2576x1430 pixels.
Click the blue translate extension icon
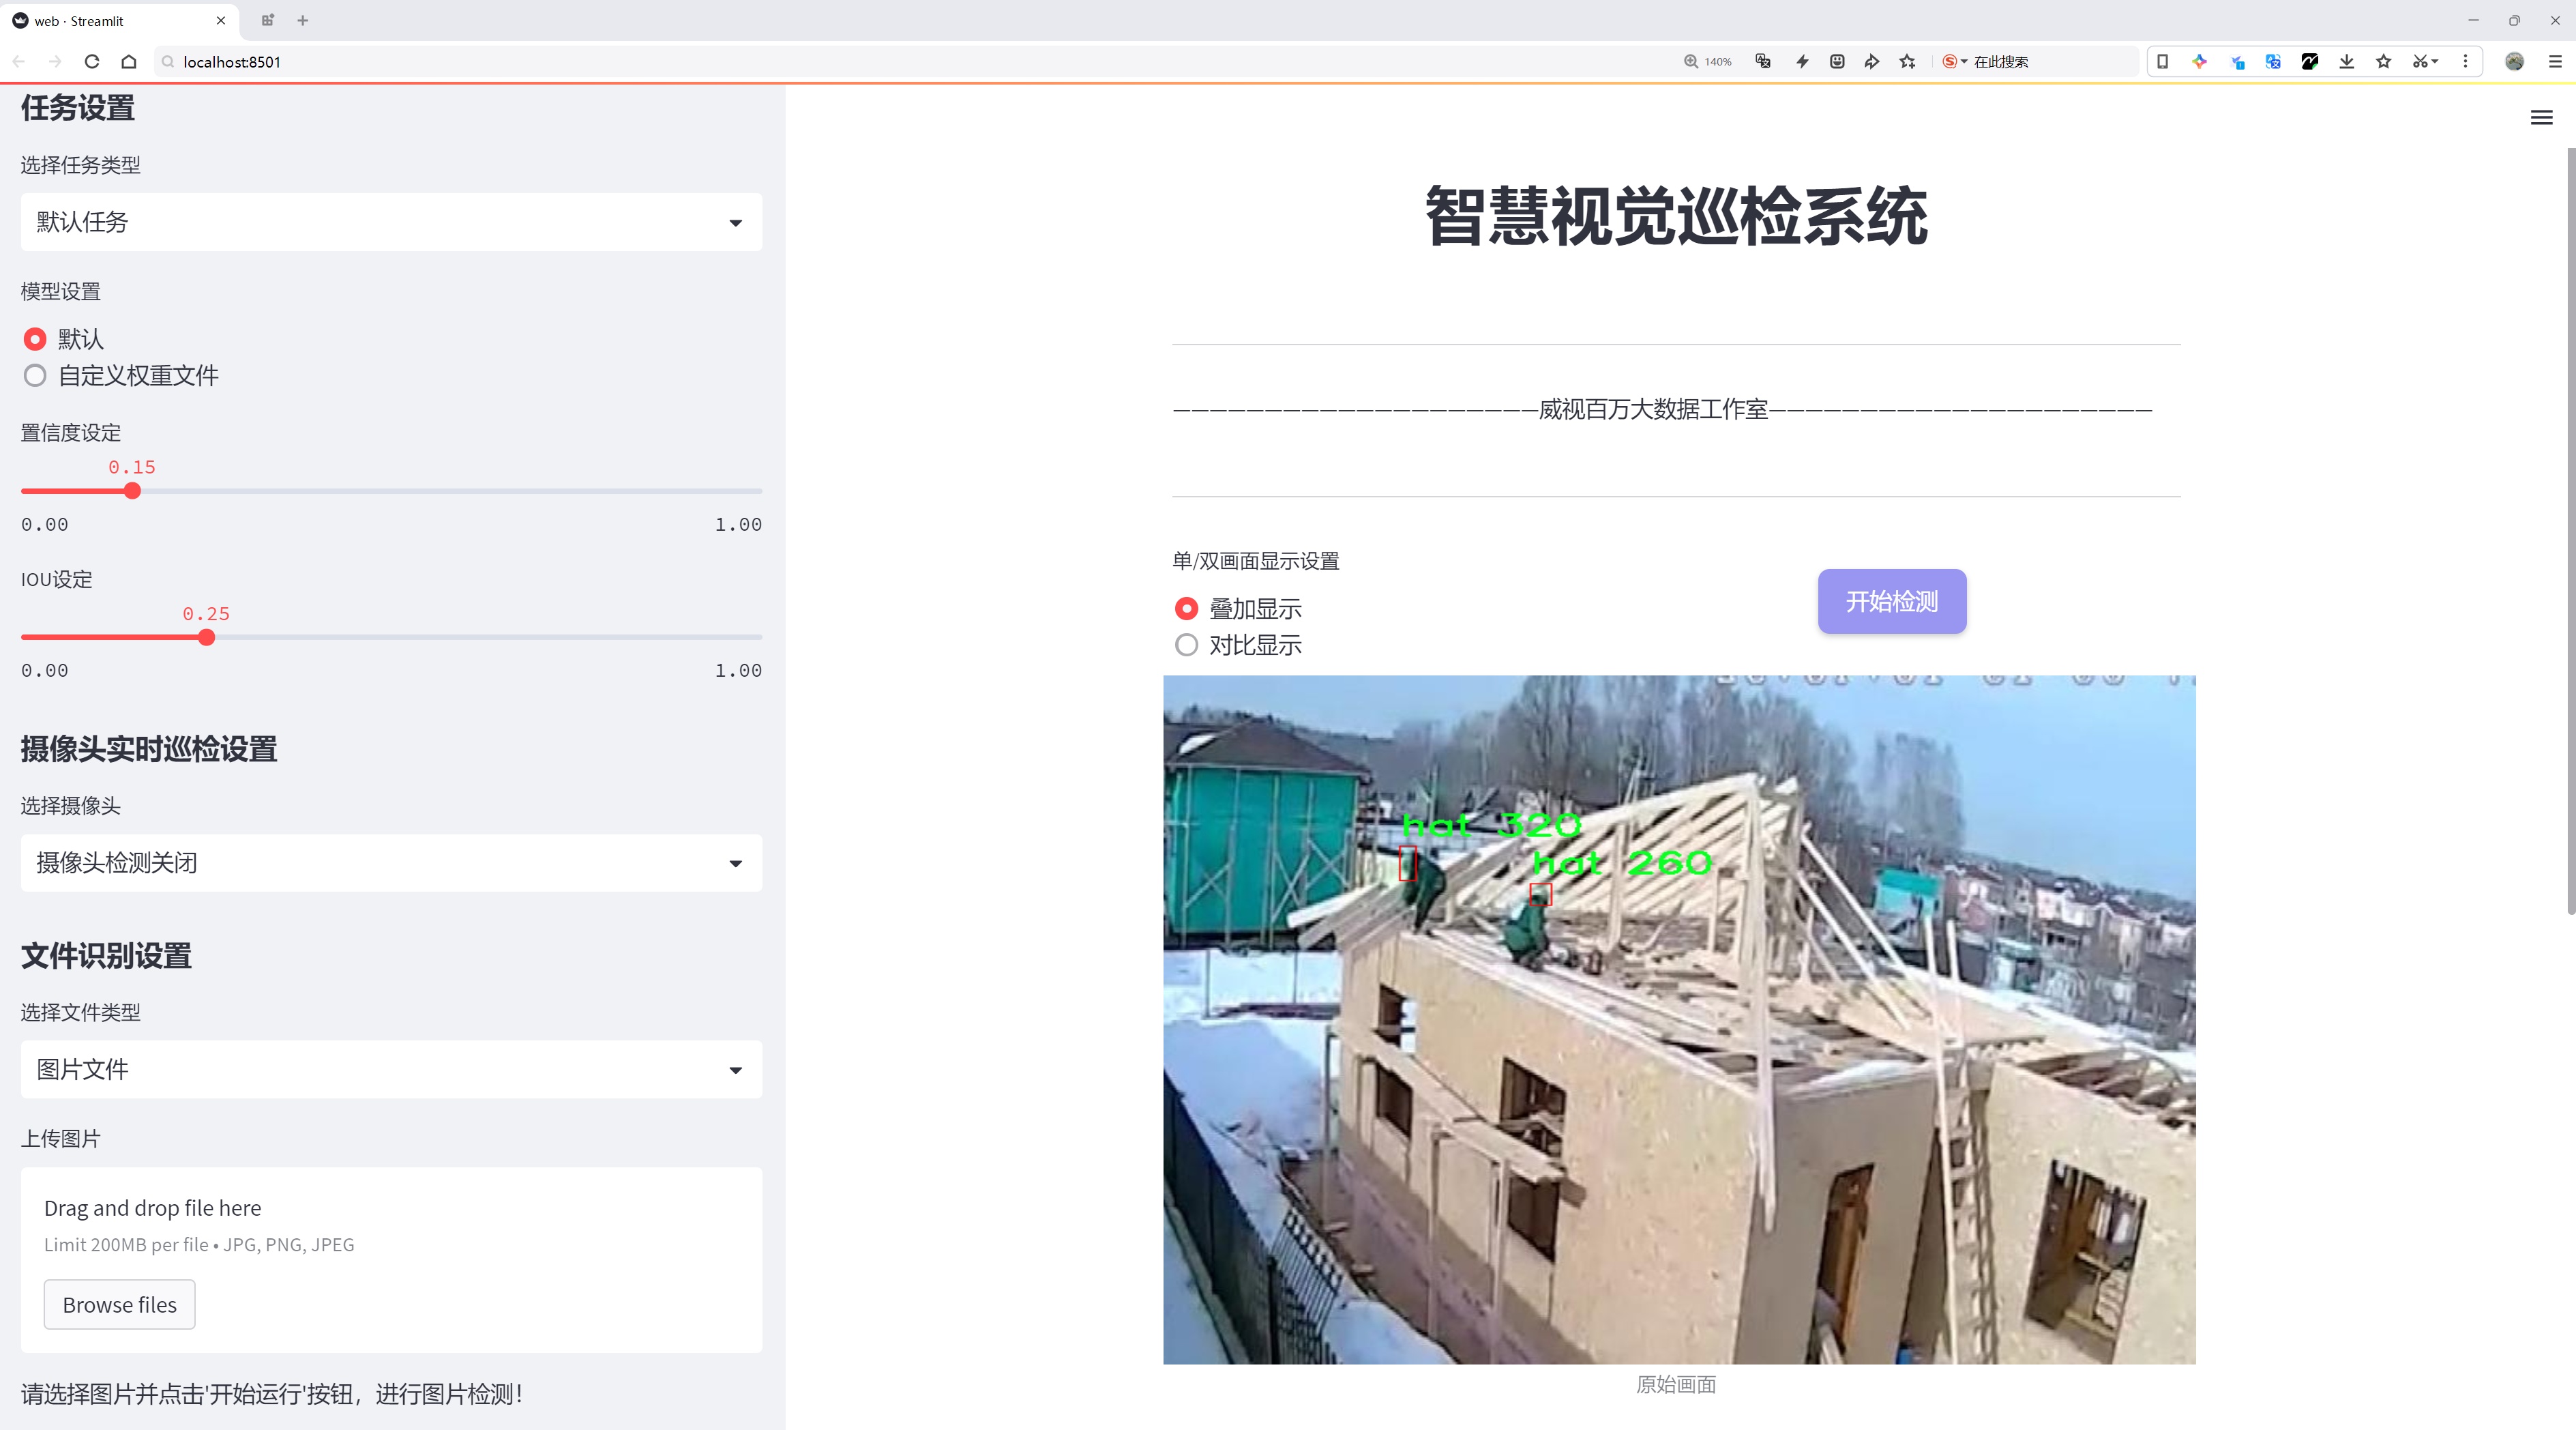[2273, 61]
